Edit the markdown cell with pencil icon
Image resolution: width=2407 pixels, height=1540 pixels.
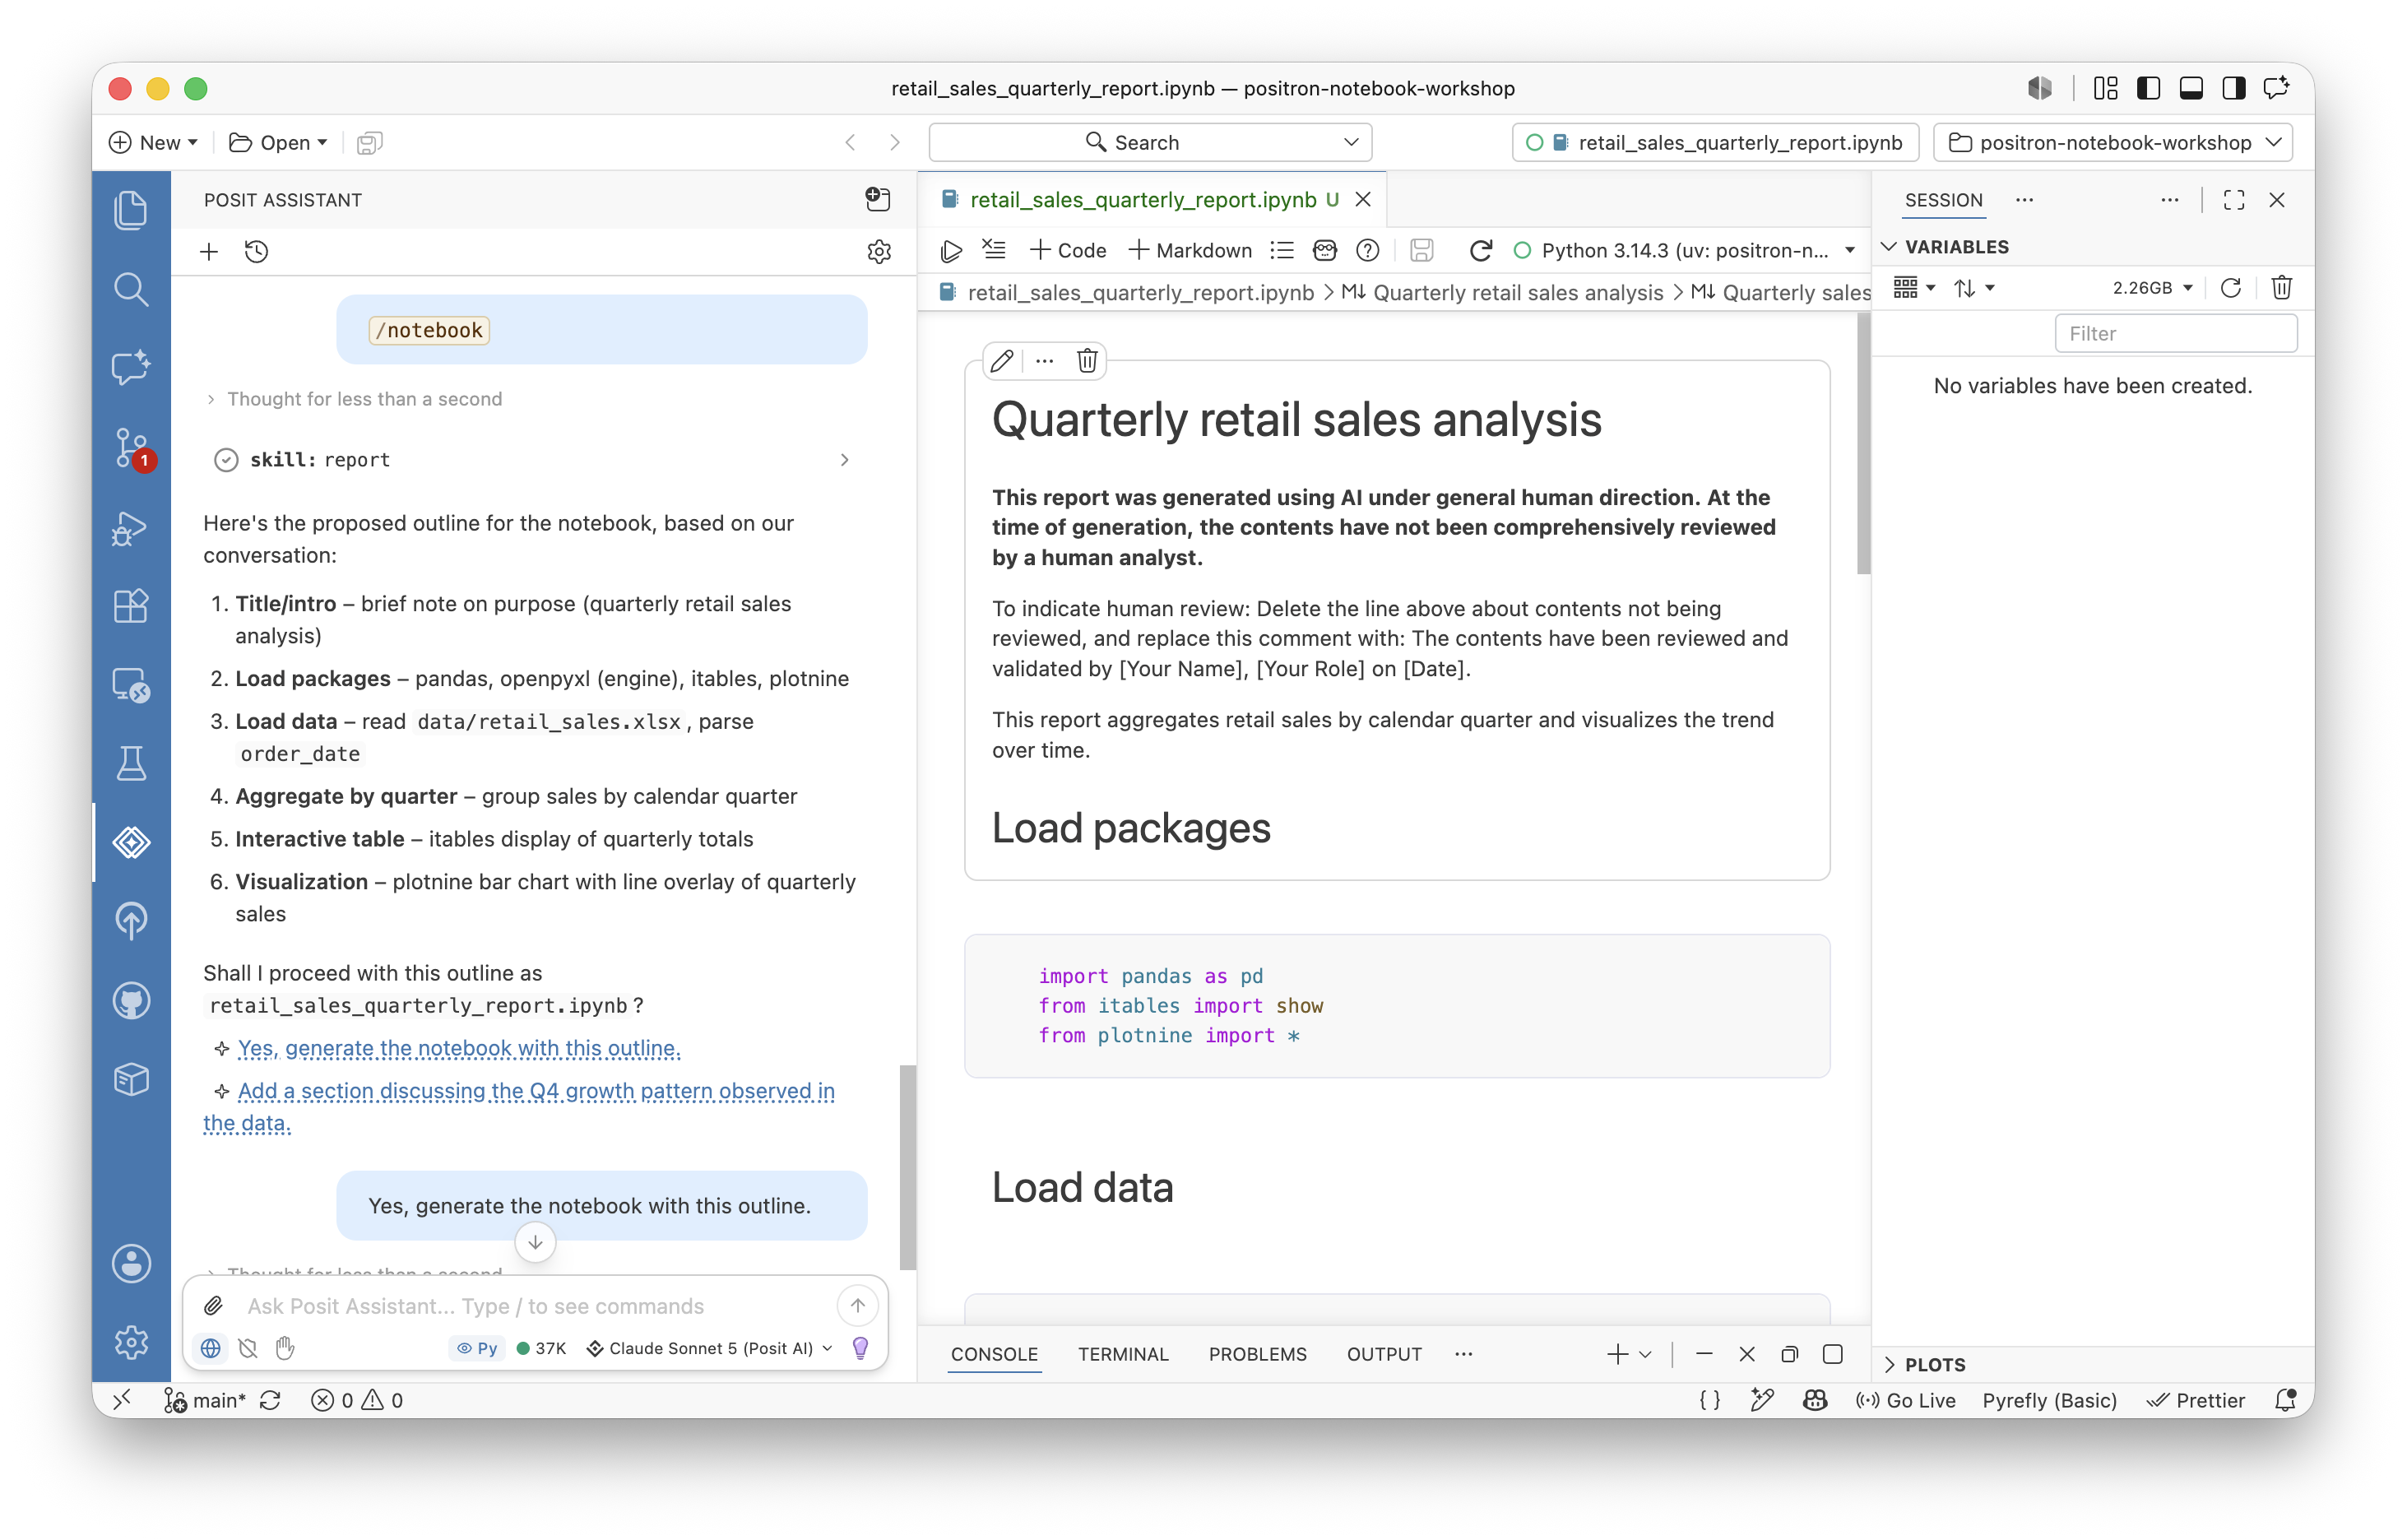(x=1002, y=361)
